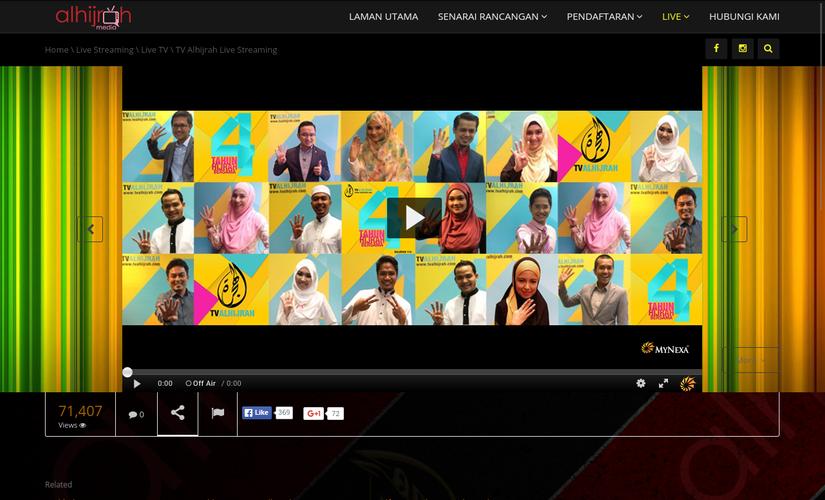Click the small play control in player bar
Screen dimensions: 825x500
[x=137, y=384]
